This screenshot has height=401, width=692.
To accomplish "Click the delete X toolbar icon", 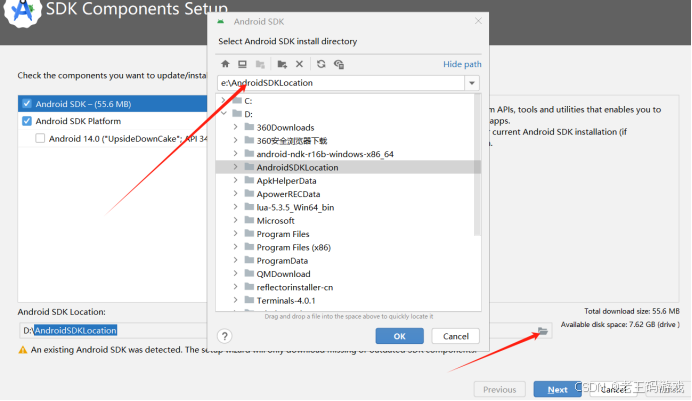I will pyautogui.click(x=299, y=64).
